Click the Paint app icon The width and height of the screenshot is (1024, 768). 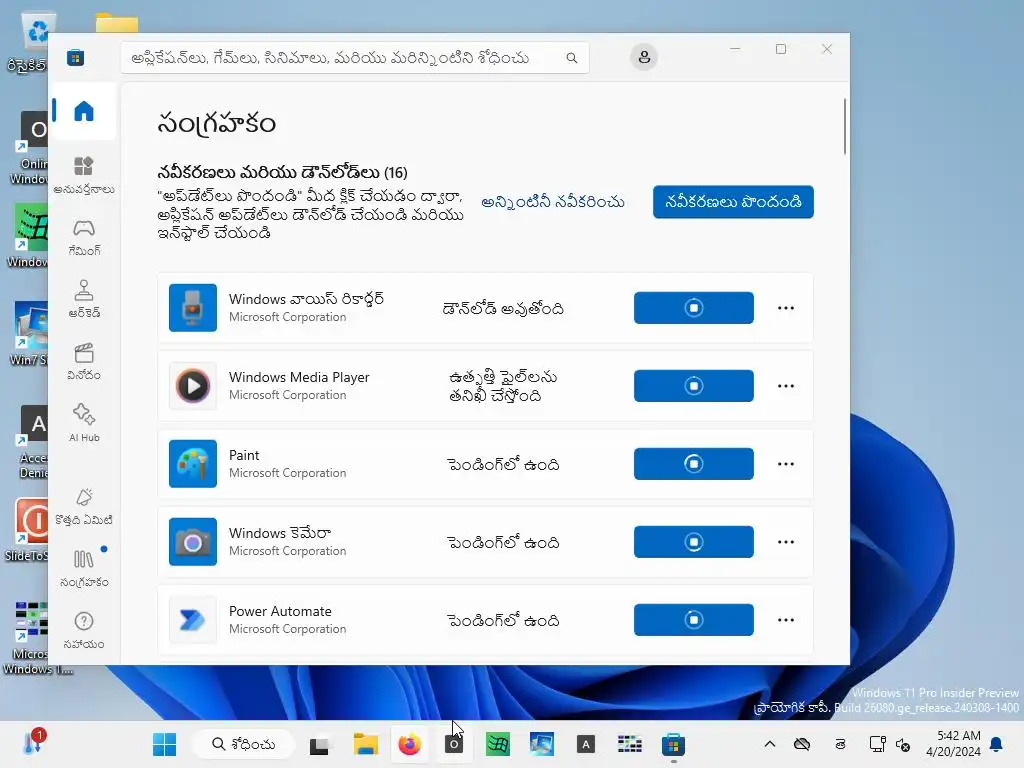193,464
